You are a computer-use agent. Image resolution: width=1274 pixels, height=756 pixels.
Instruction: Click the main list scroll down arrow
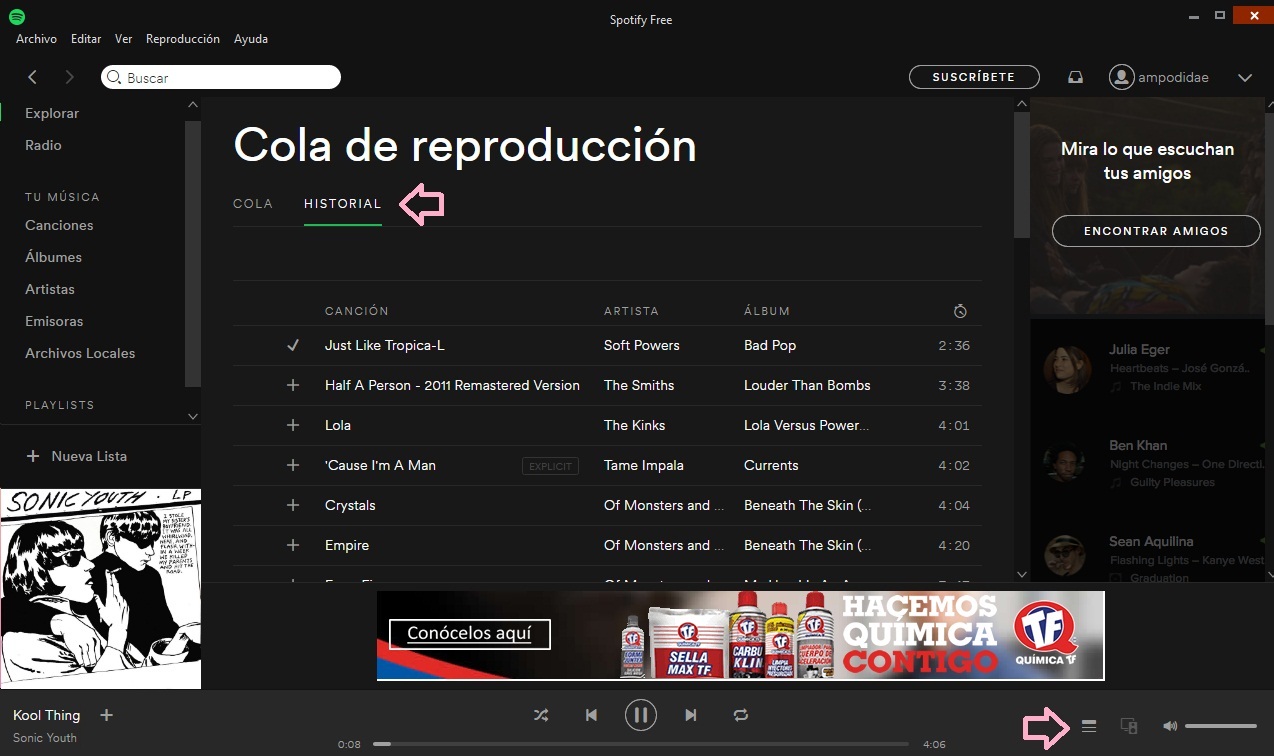click(1021, 574)
